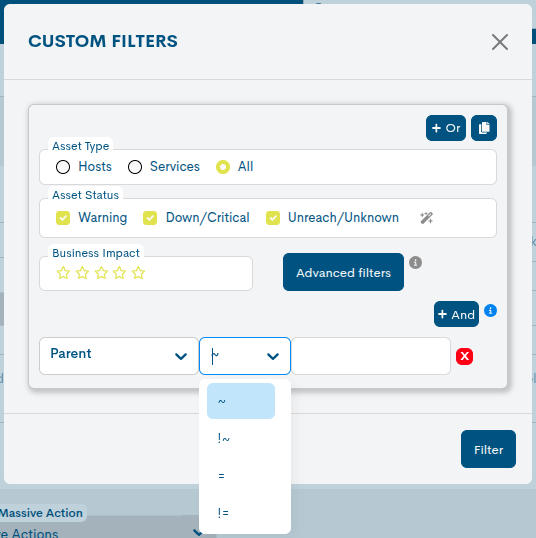Apply with the Filter button
536x538 pixels.
(x=488, y=449)
